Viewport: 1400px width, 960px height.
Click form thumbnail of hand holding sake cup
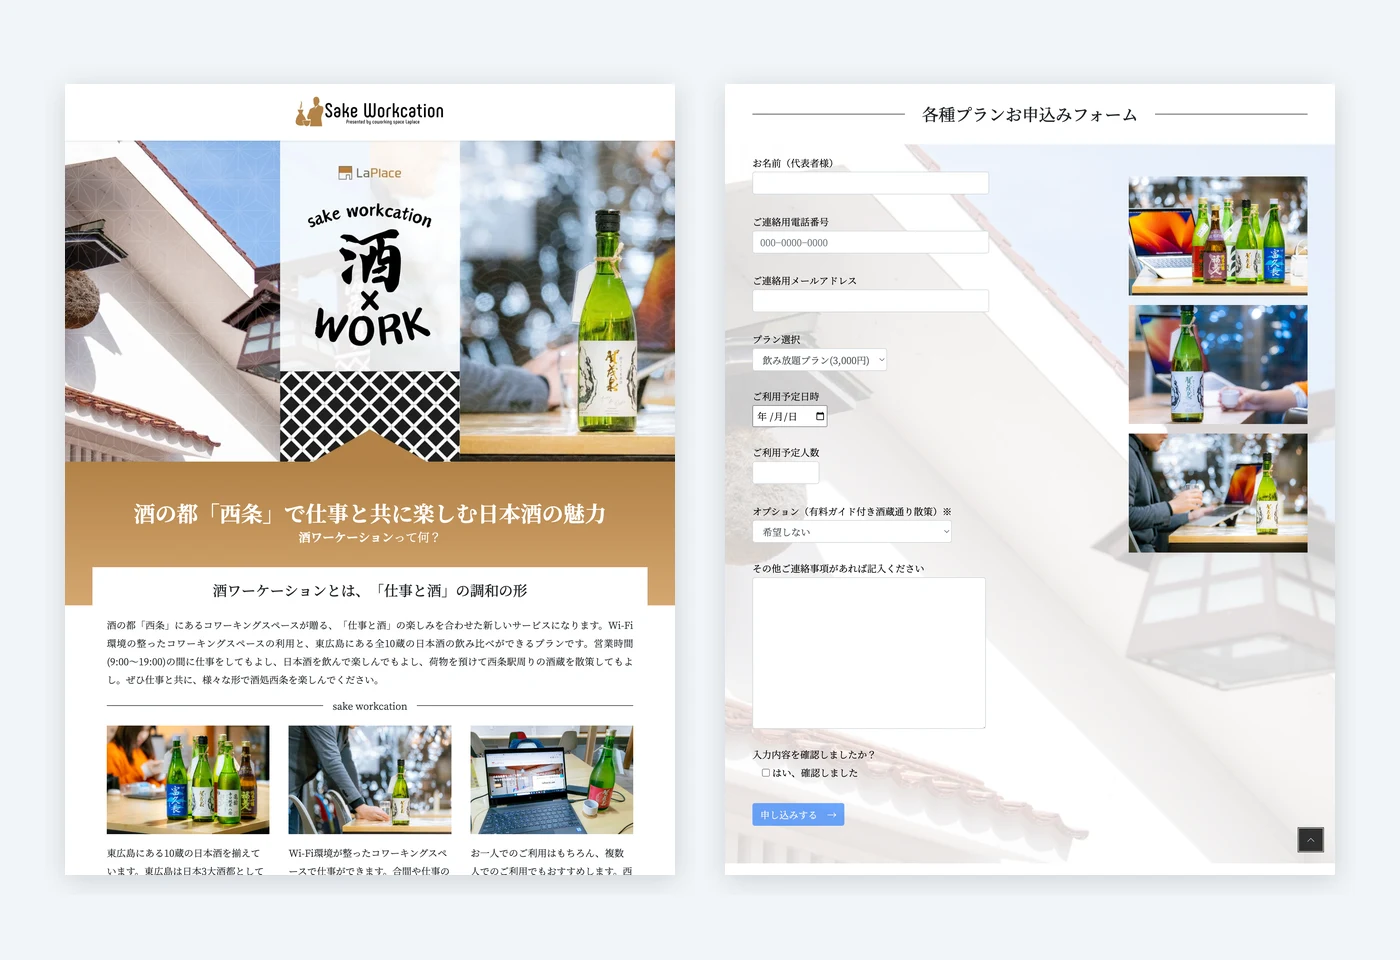coord(1218,364)
